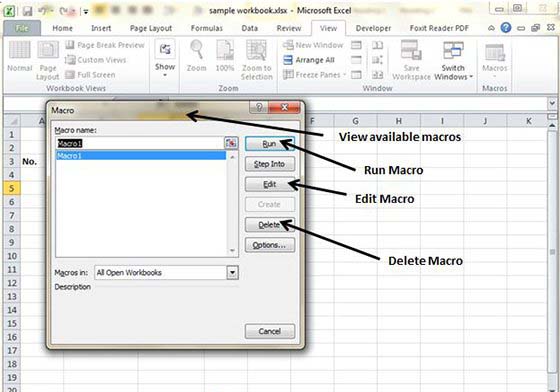Open the Show dropdown in ribbon
The height and width of the screenshot is (392, 560).
point(165,59)
